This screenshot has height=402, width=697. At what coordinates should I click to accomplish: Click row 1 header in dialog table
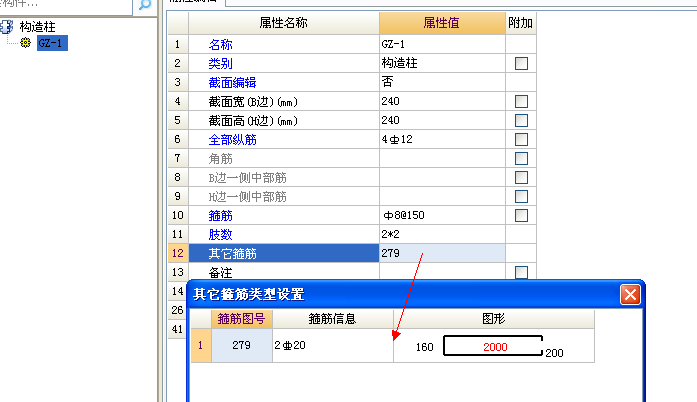pos(201,345)
